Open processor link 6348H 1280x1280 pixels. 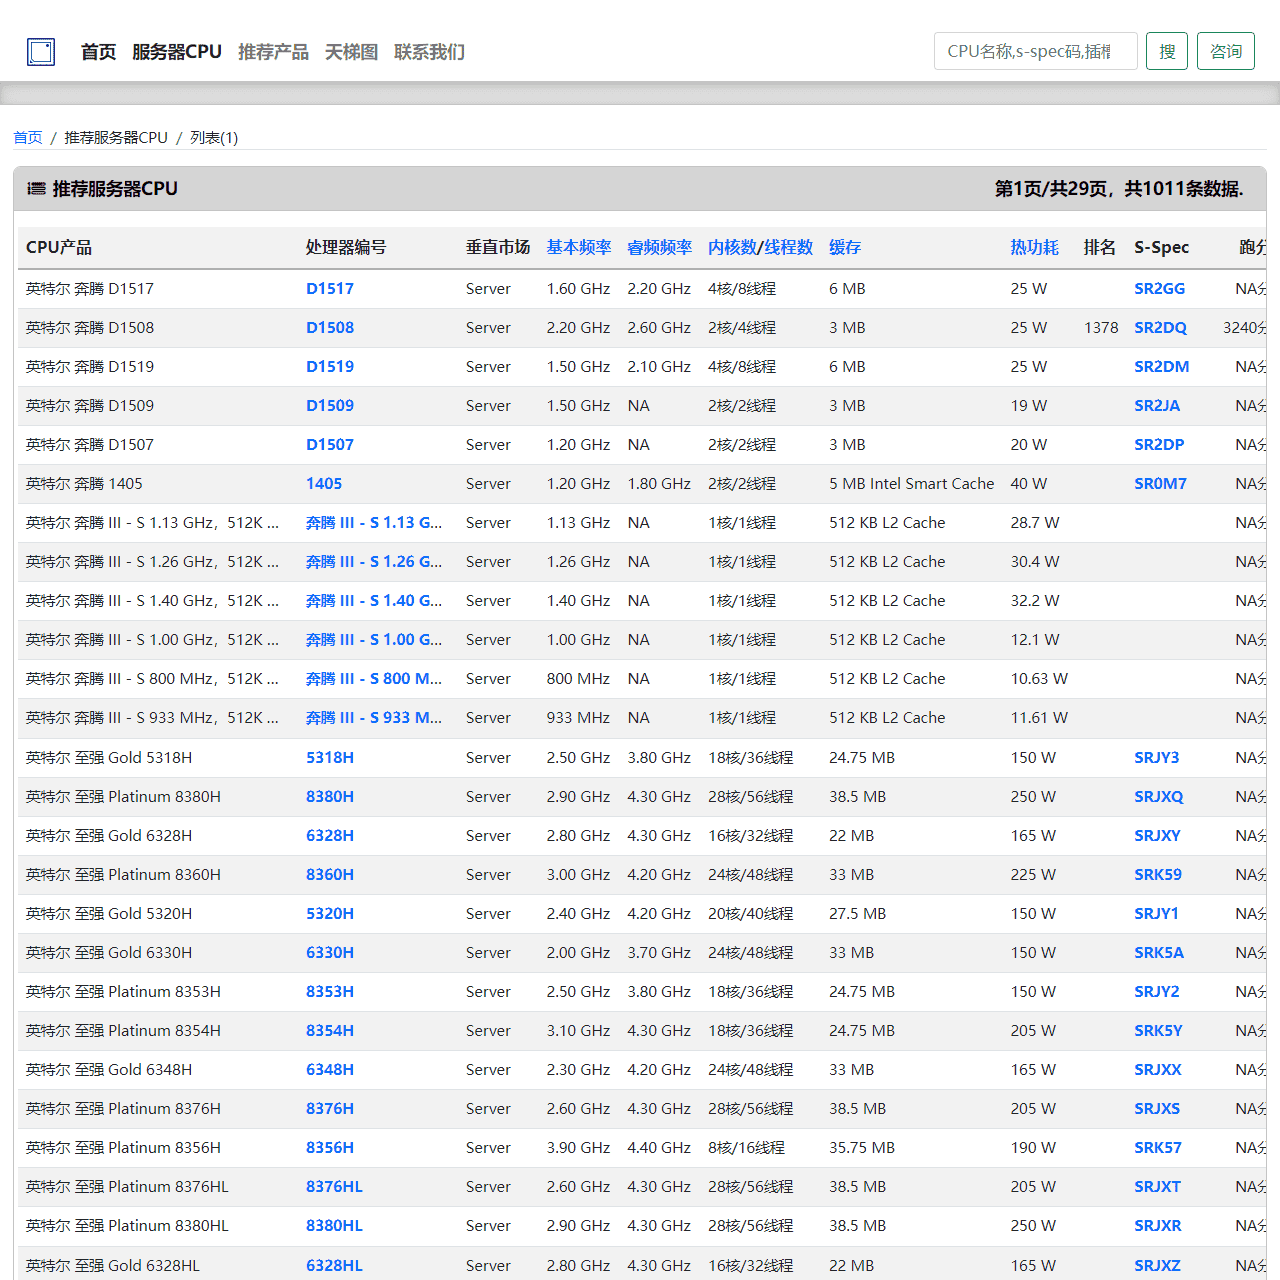coord(330,1069)
